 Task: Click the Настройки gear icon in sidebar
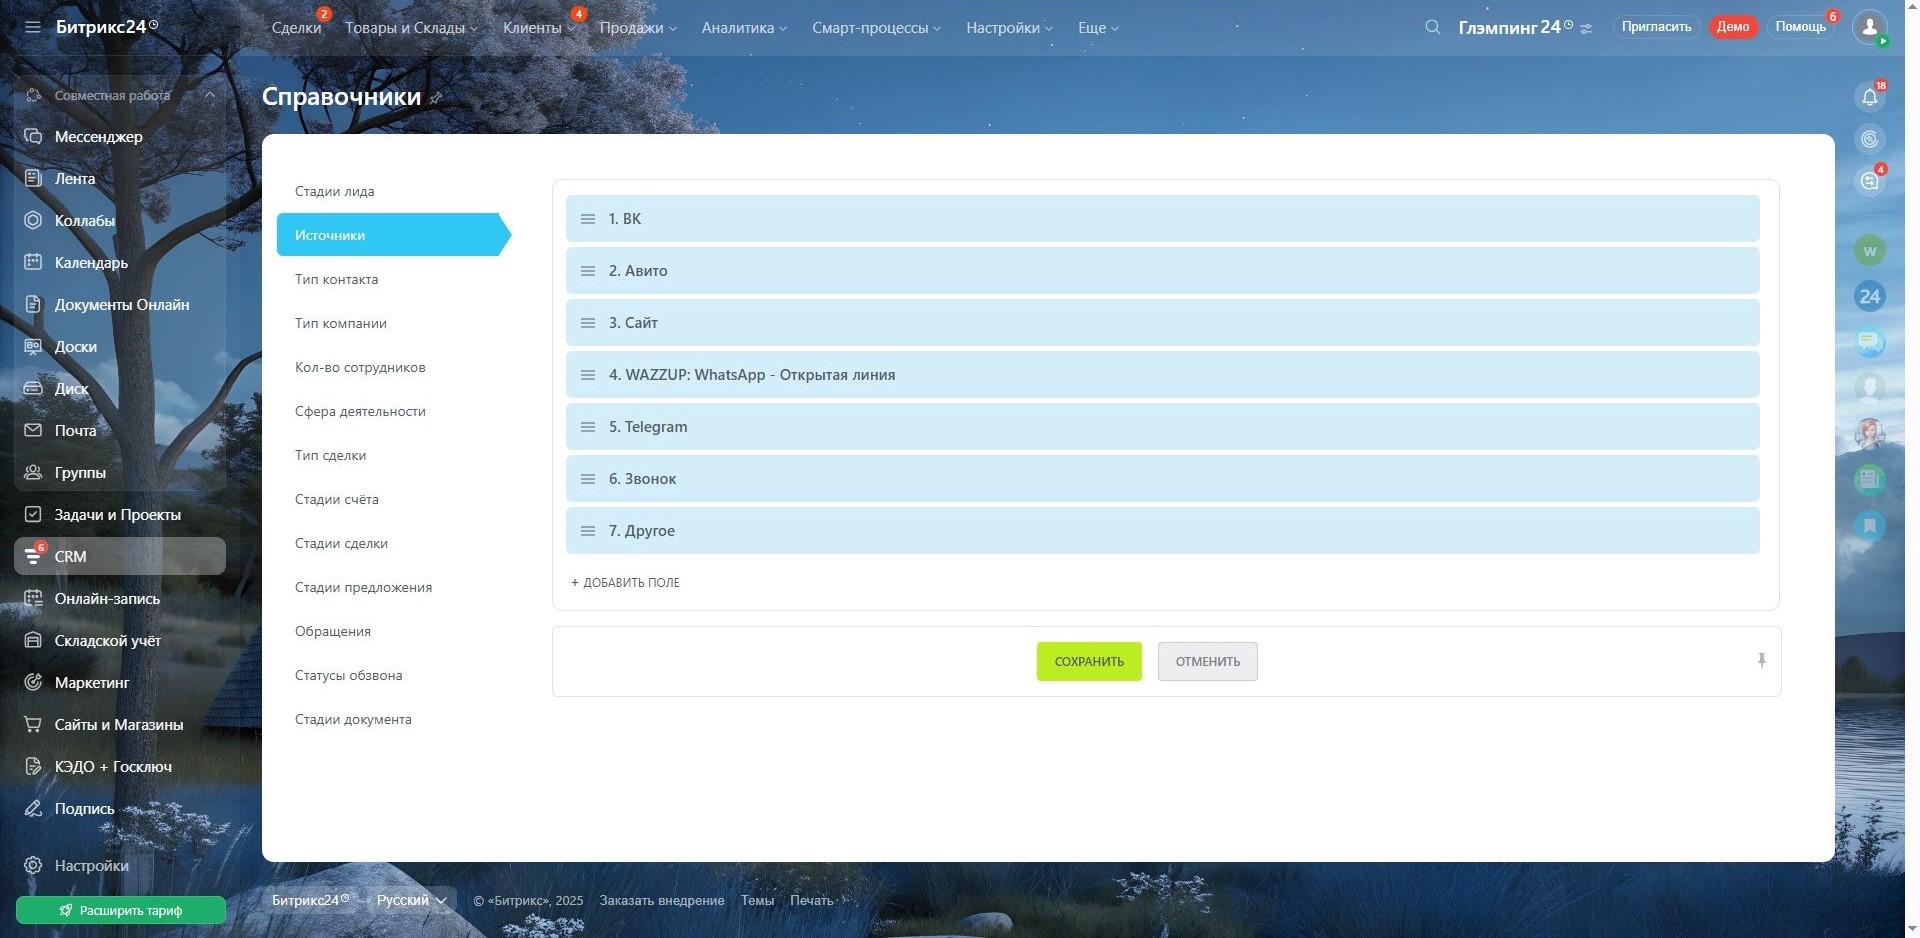coord(33,865)
